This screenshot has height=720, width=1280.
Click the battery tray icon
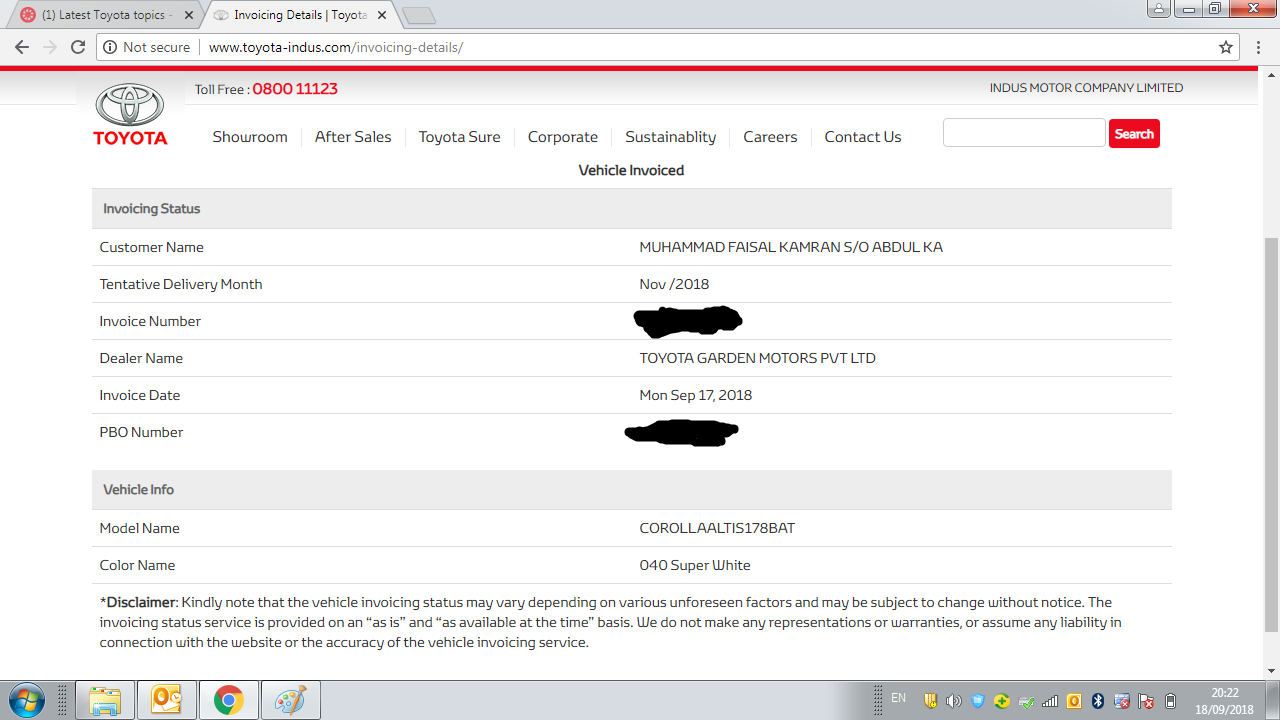pyautogui.click(x=1171, y=701)
